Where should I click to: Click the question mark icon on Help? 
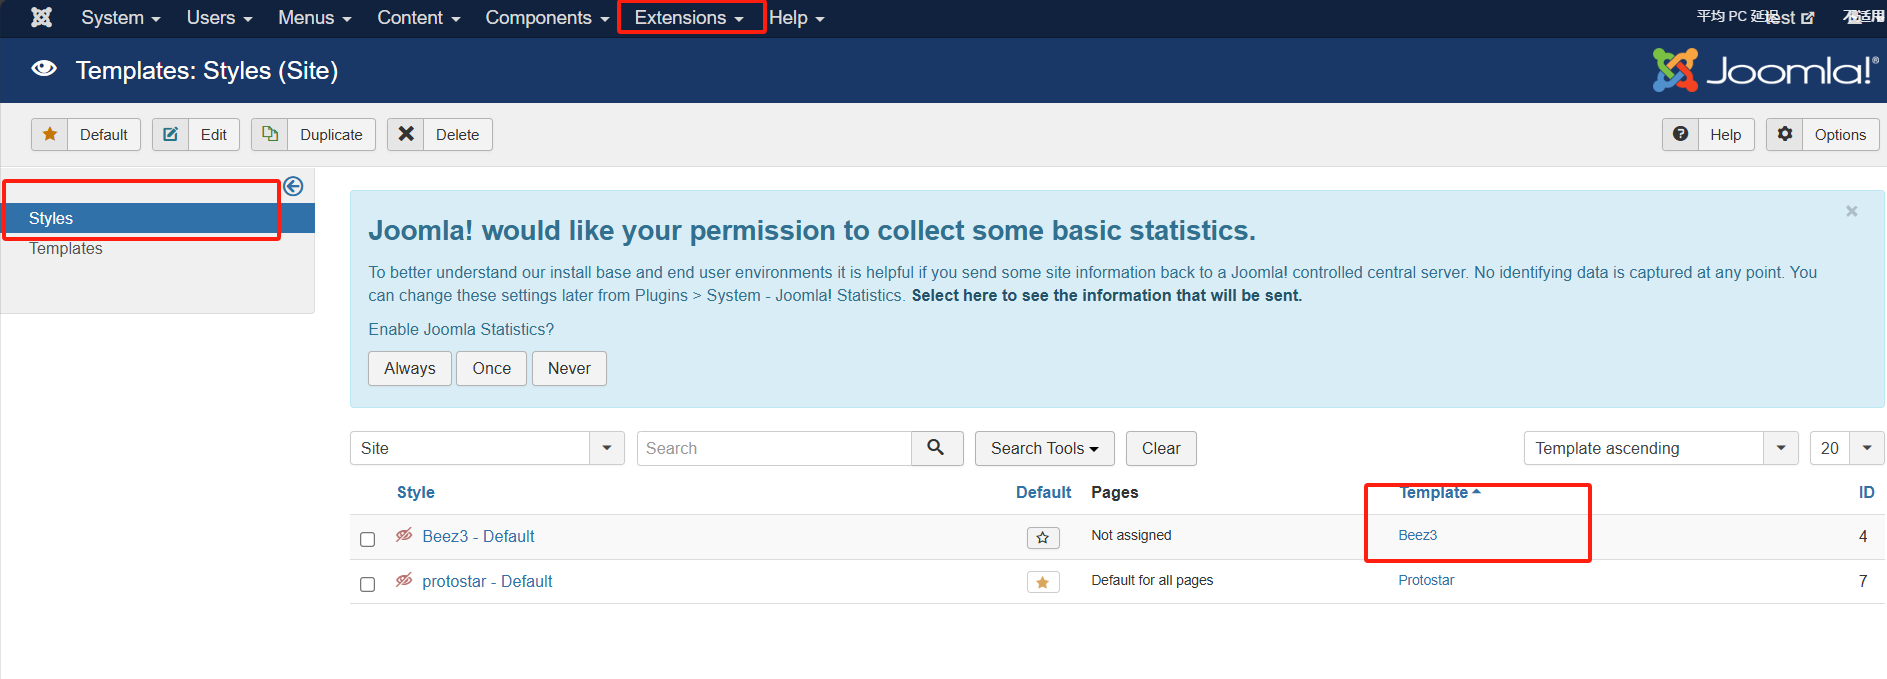coord(1681,134)
